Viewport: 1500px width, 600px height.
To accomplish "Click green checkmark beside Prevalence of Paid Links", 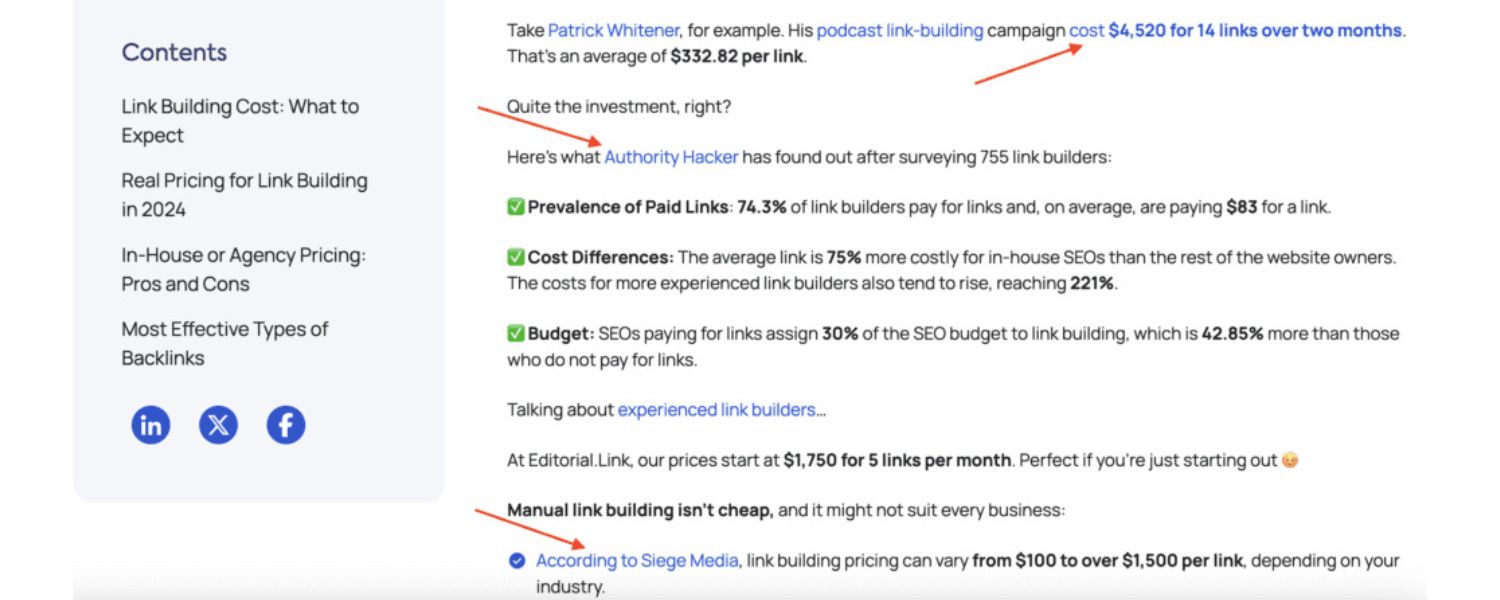I will (x=516, y=208).
